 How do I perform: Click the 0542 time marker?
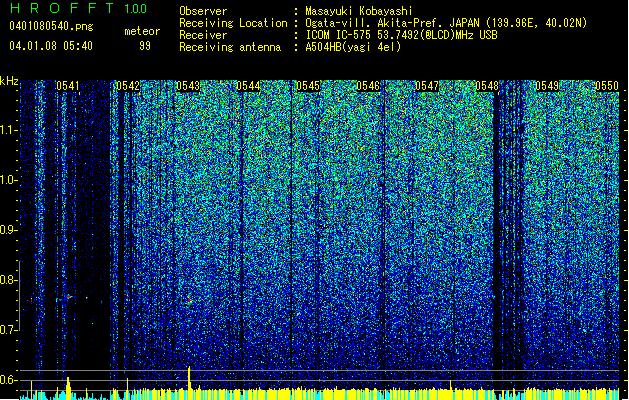coord(128,86)
